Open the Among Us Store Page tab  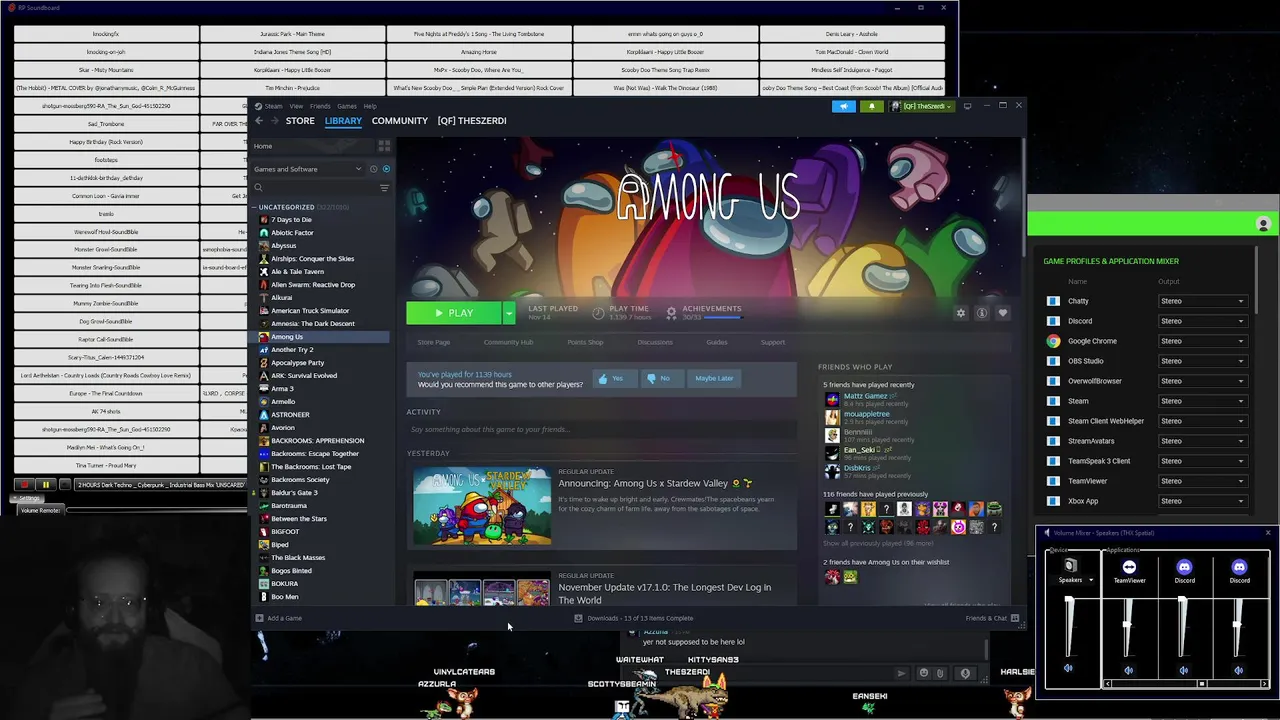coord(434,342)
